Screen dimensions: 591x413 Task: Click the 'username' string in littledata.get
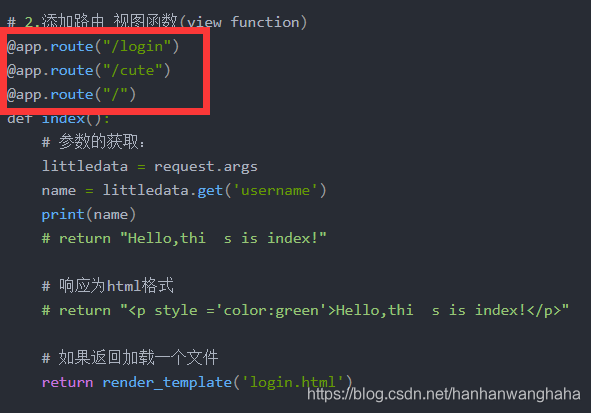click(276, 190)
